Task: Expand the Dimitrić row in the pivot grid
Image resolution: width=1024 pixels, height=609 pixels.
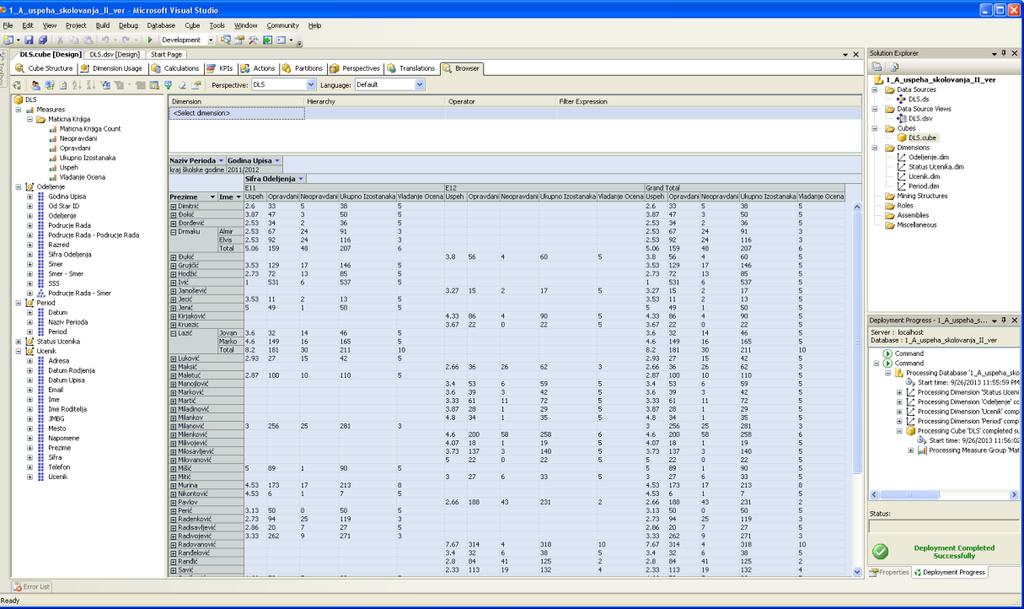Action: (174, 206)
